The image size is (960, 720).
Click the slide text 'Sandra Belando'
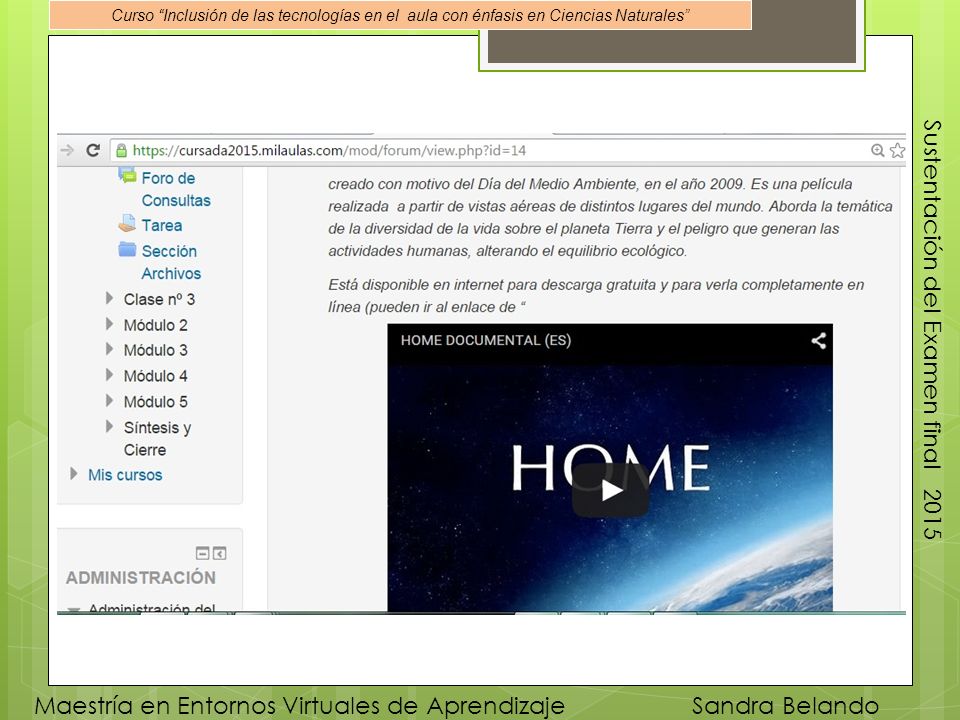pyautogui.click(x=786, y=706)
